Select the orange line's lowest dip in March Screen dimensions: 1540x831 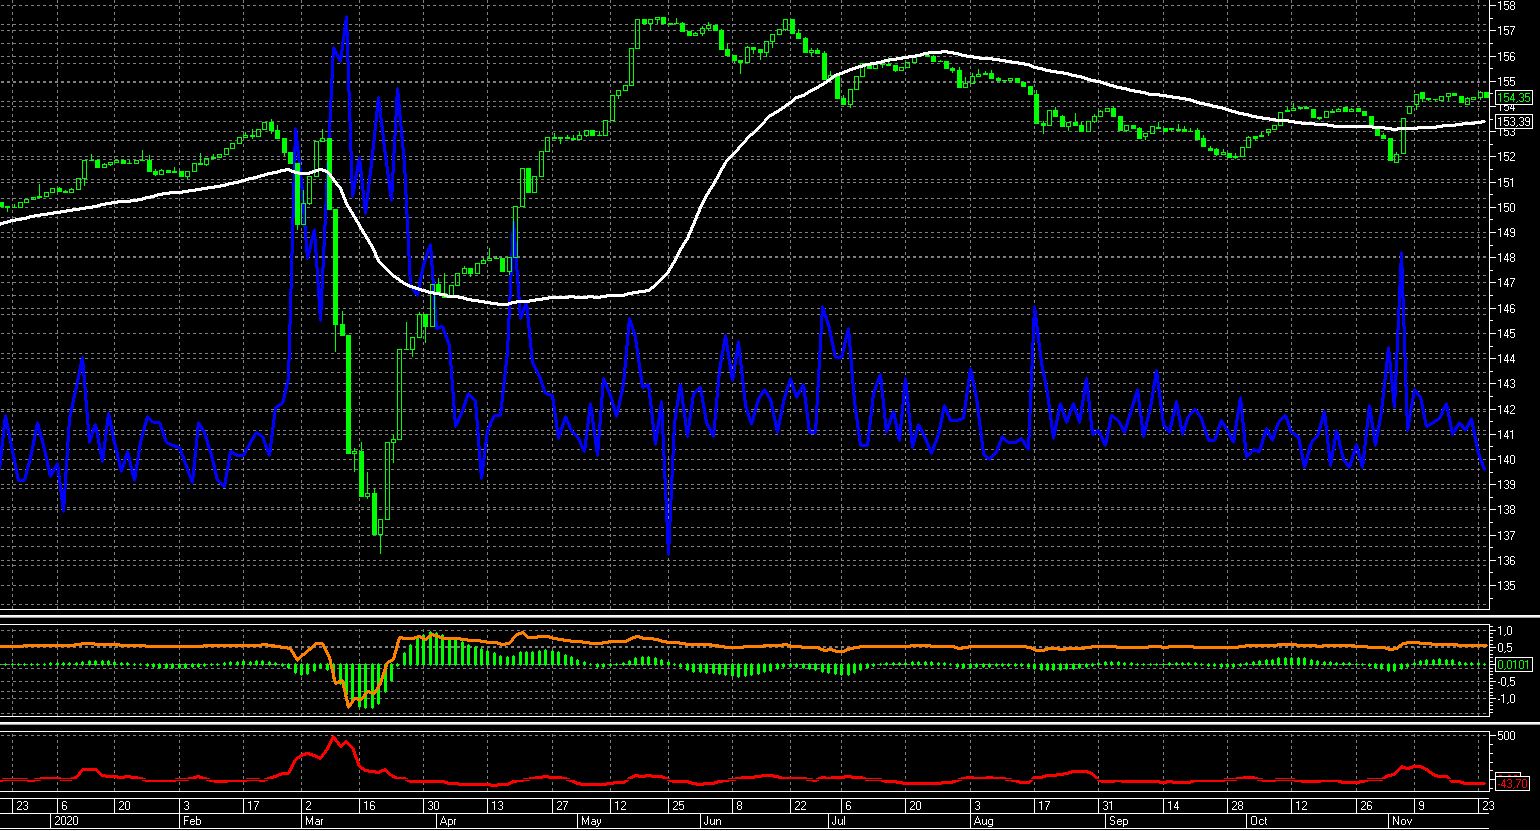(x=349, y=705)
